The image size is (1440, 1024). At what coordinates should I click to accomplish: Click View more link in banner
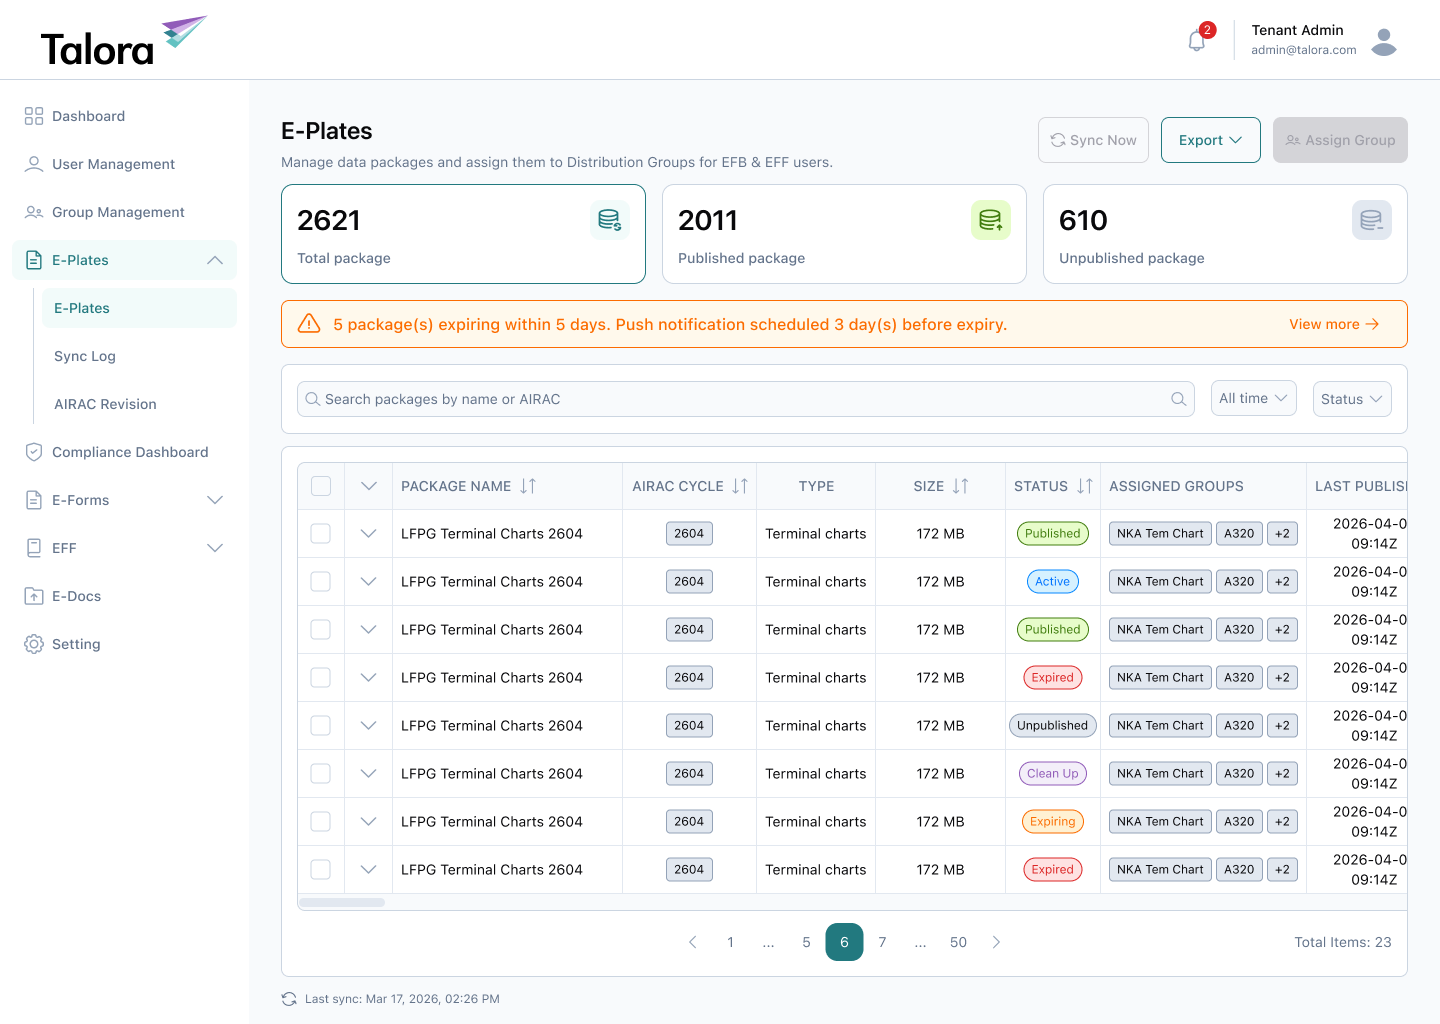(1334, 324)
